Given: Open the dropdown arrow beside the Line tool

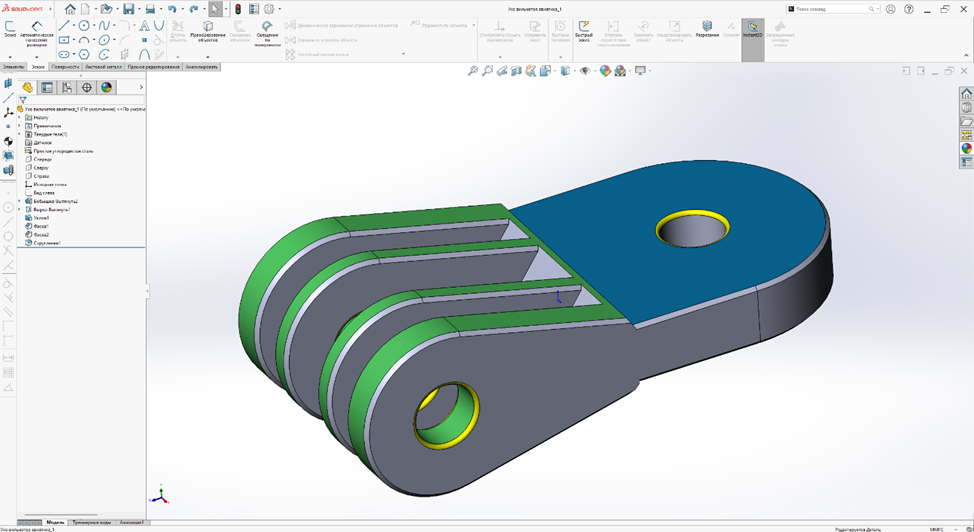Looking at the screenshot, I should coord(73,25).
